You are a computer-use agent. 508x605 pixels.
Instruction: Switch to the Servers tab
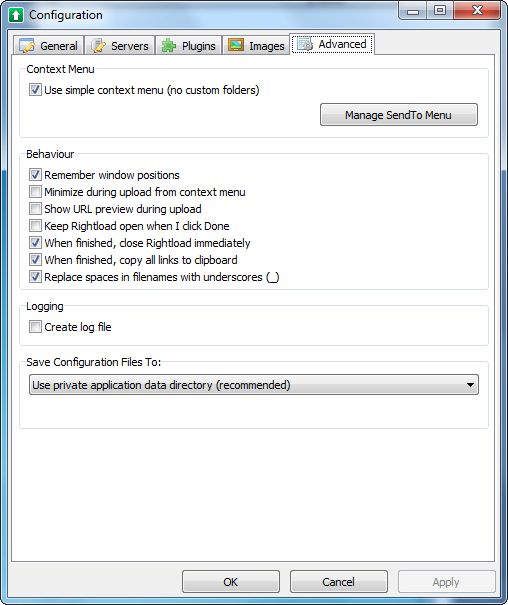point(120,46)
